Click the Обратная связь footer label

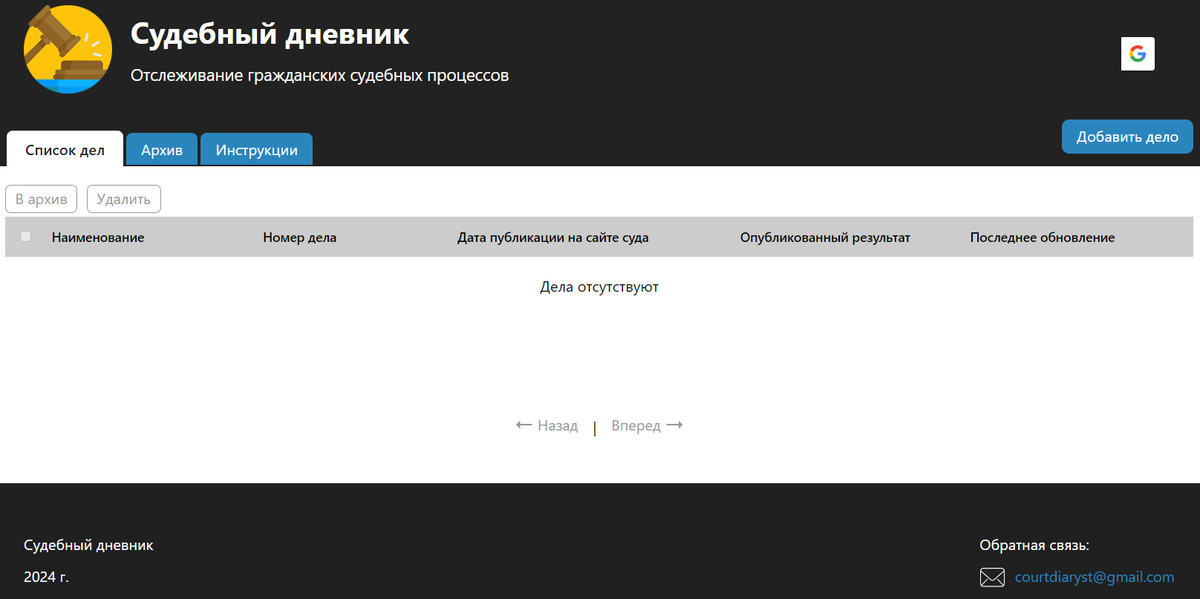pos(1034,545)
